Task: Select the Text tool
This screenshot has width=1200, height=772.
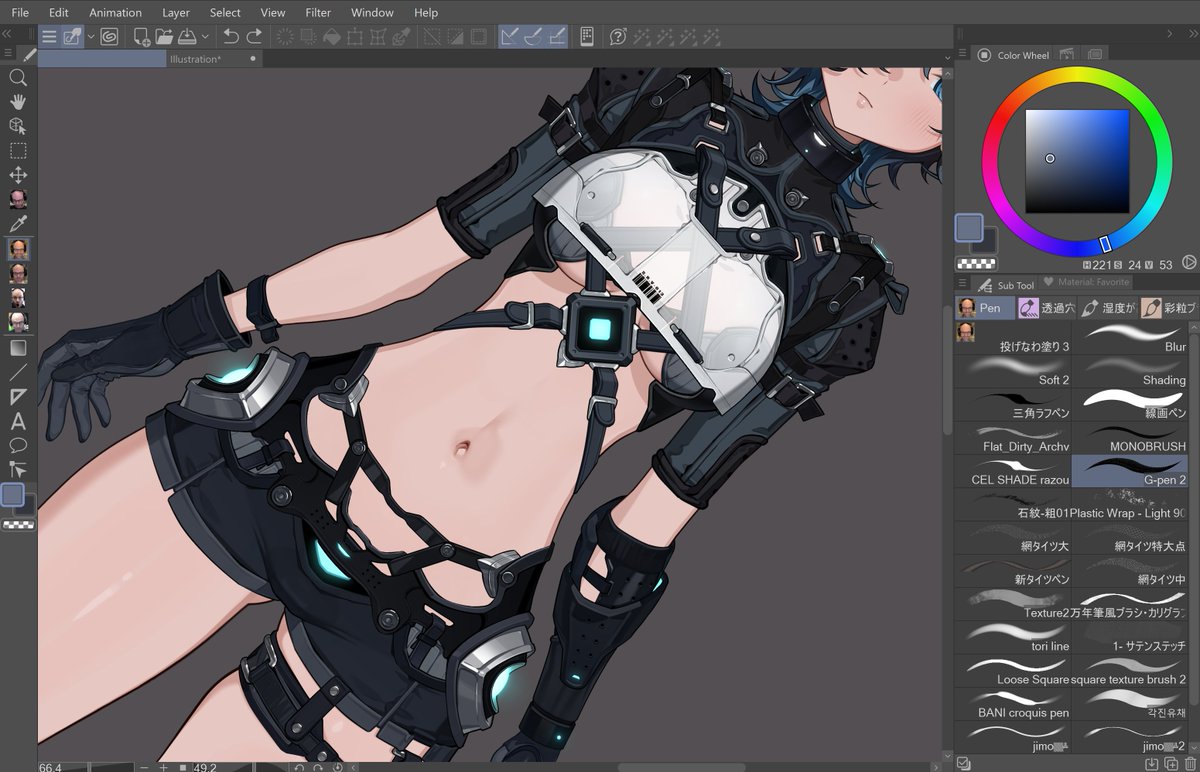Action: (17, 421)
